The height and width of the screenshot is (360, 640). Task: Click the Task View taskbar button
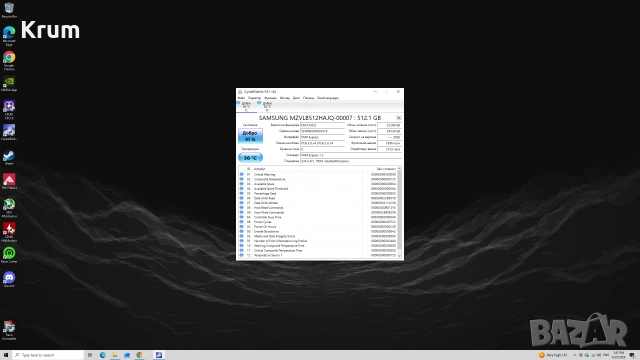tap(90, 355)
